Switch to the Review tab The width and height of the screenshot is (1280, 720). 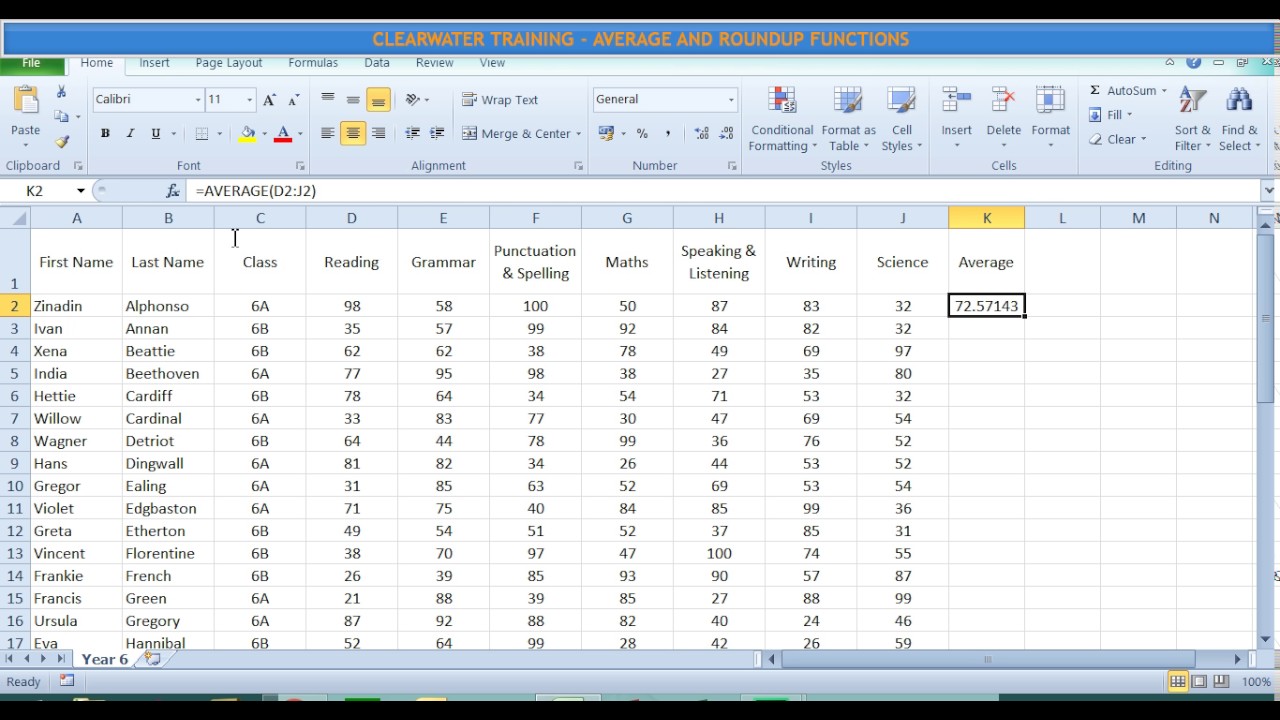tap(434, 63)
